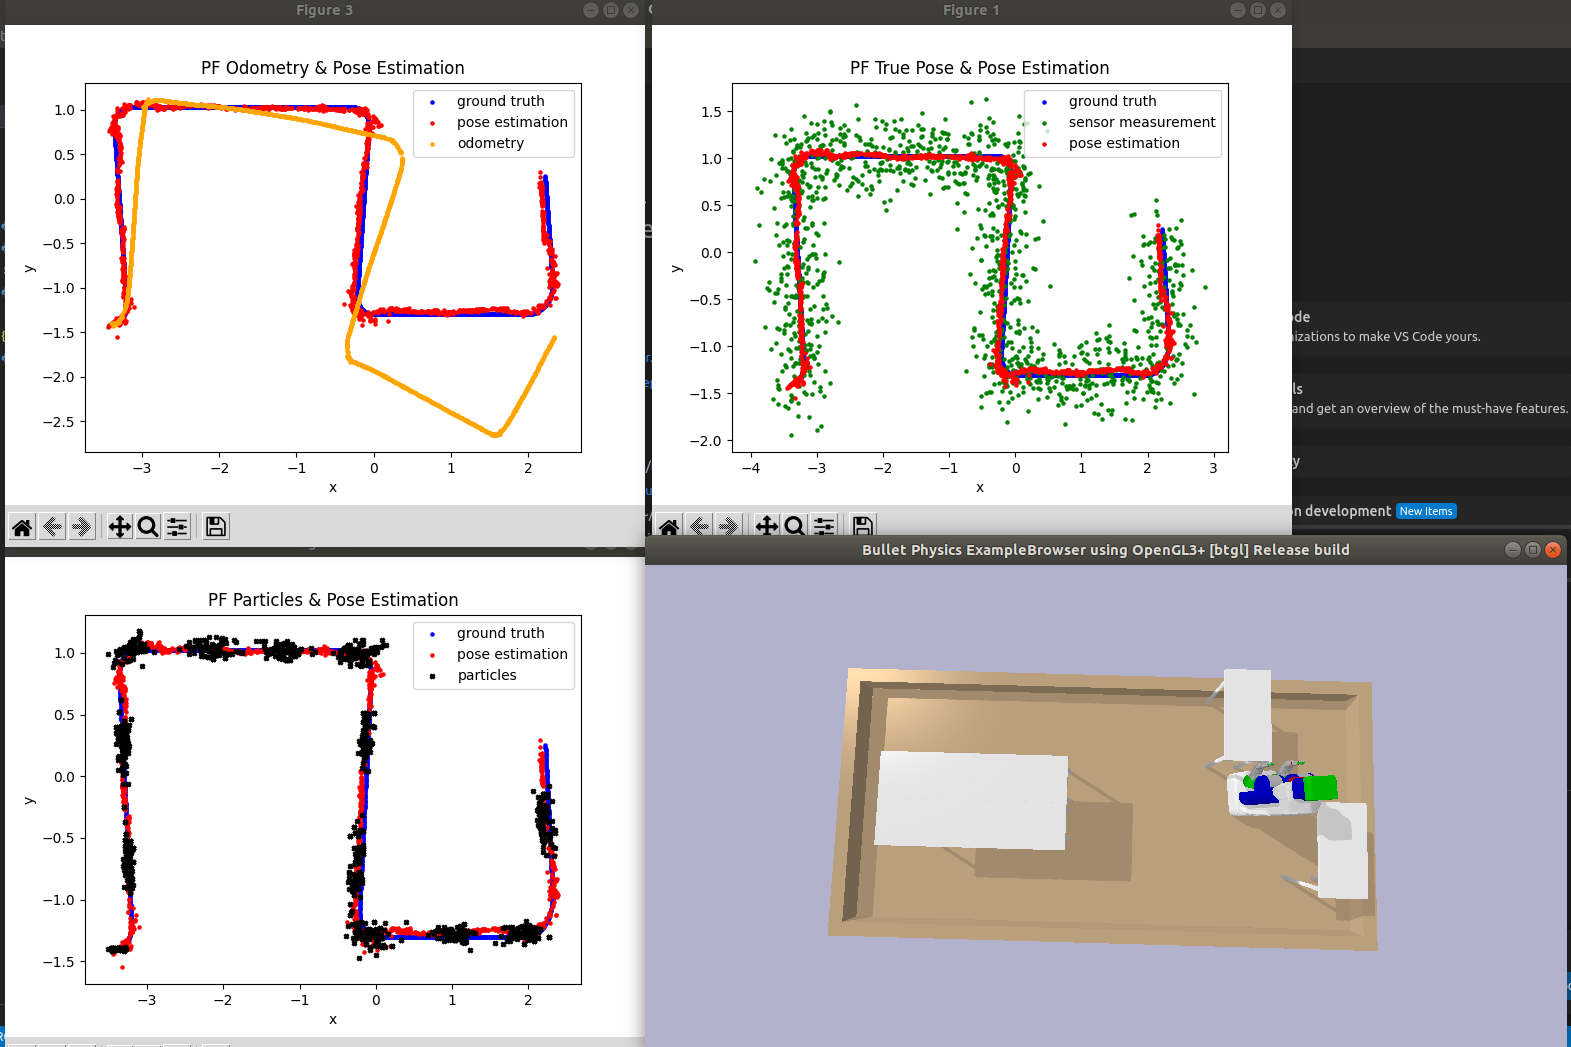This screenshot has width=1571, height=1047.
Task: Click the Figure 3 title bar
Action: pos(324,10)
